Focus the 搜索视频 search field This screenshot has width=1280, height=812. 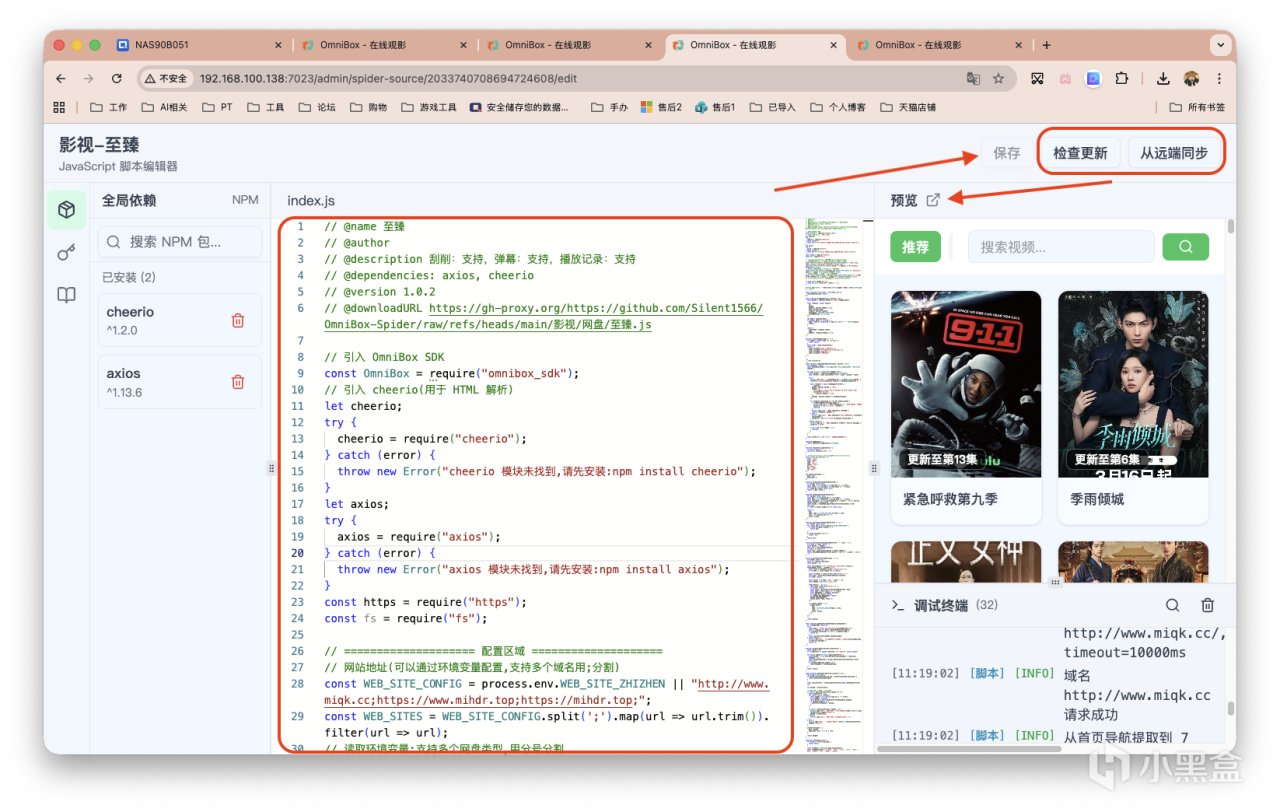tap(1061, 247)
